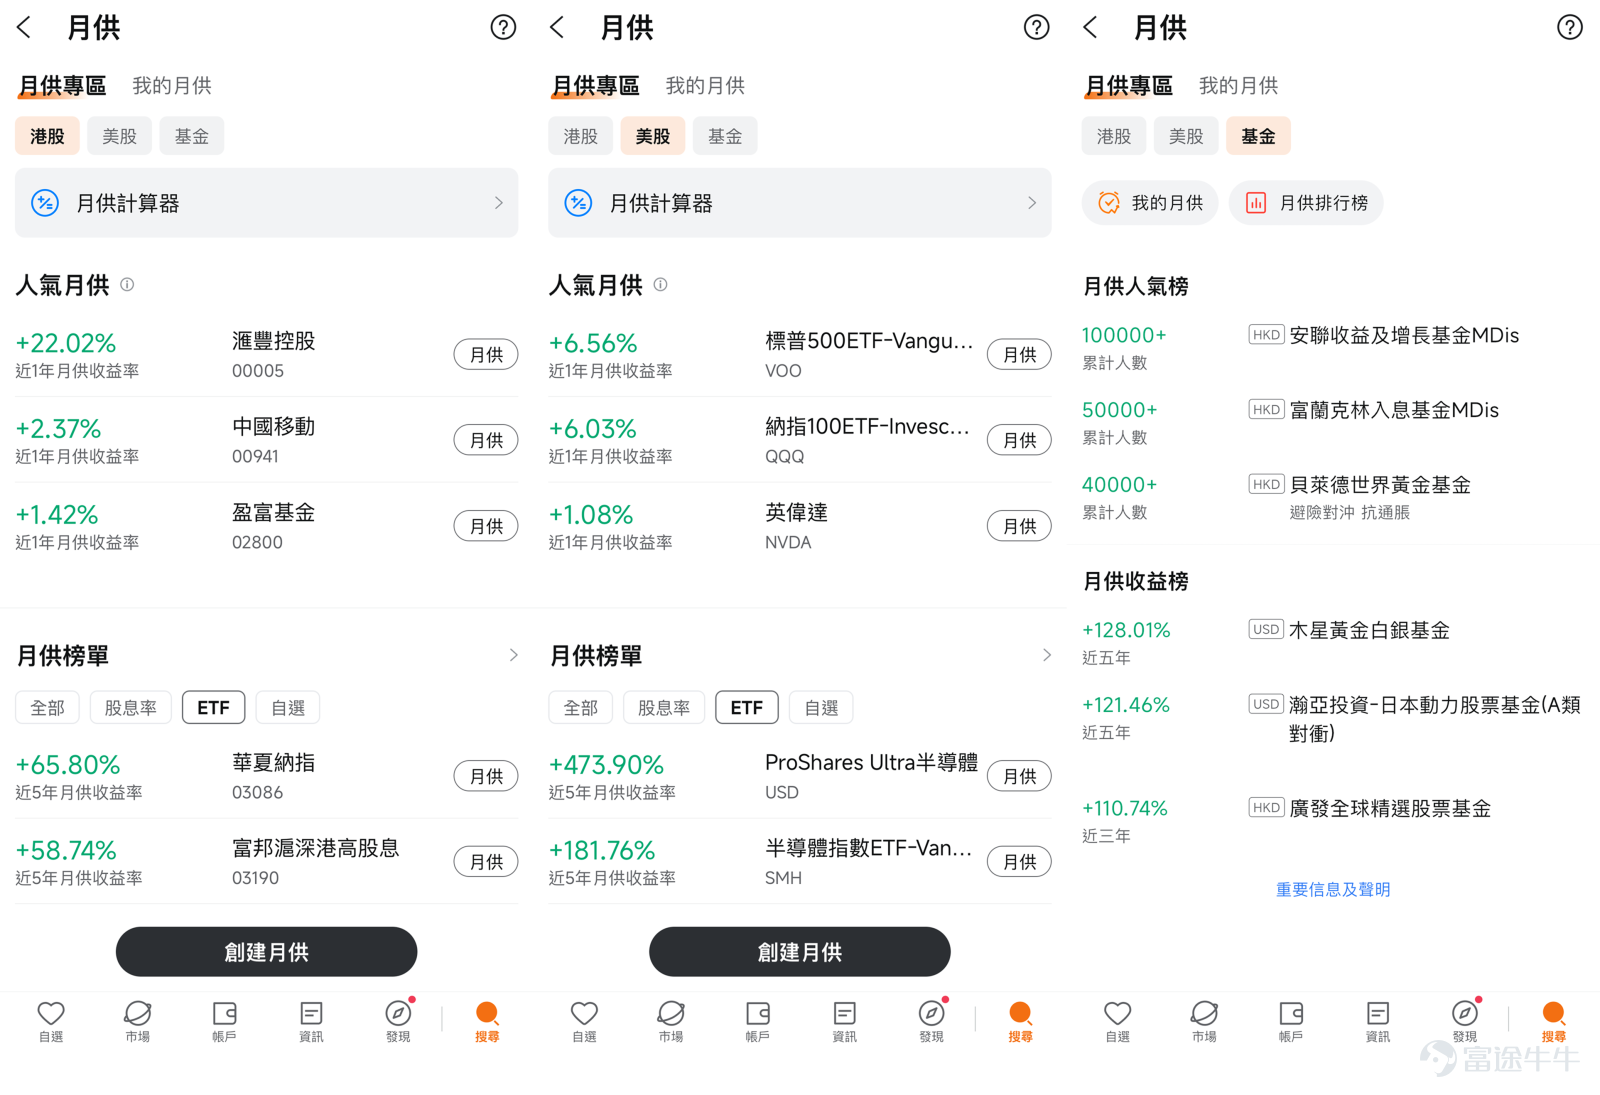Image resolution: width=1600 pixels, height=1095 pixels.
Task: Select 港股 filter on left screen
Action: 47,136
